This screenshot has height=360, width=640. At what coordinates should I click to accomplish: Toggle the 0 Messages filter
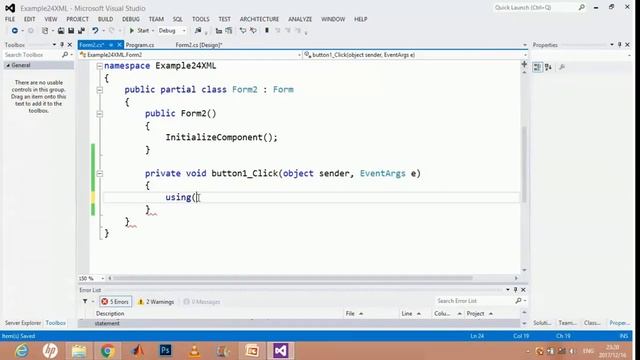[x=202, y=302]
